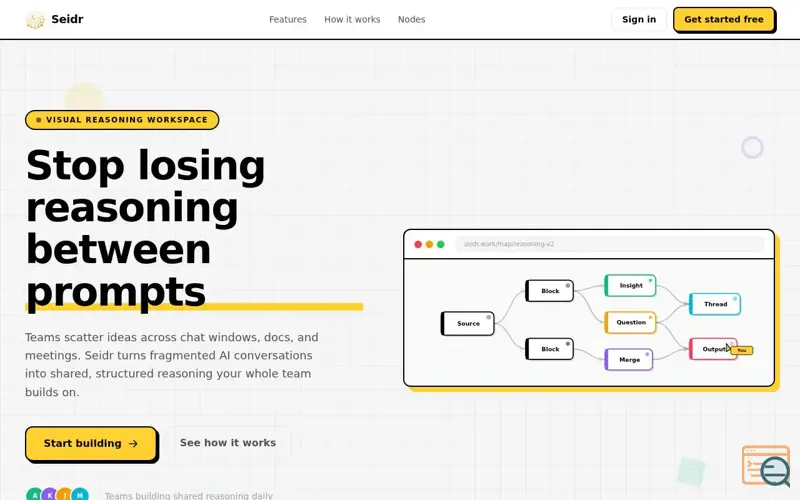Click the red window dot in mockup

(x=418, y=244)
